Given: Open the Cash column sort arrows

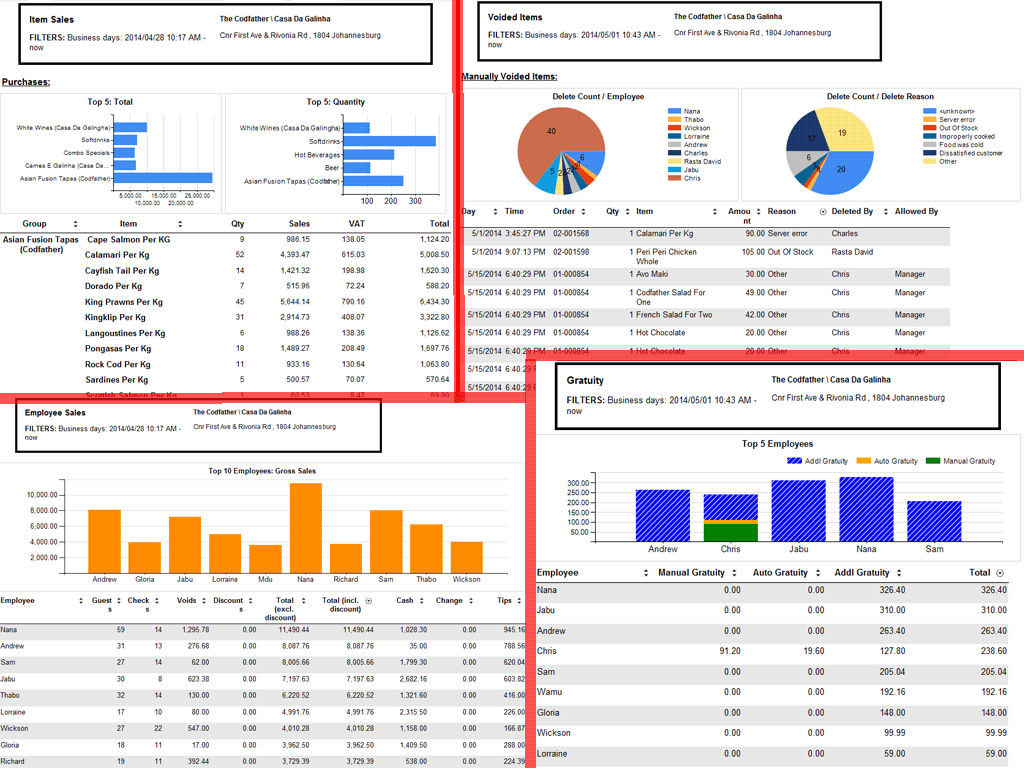Looking at the screenshot, I should click(x=421, y=601).
